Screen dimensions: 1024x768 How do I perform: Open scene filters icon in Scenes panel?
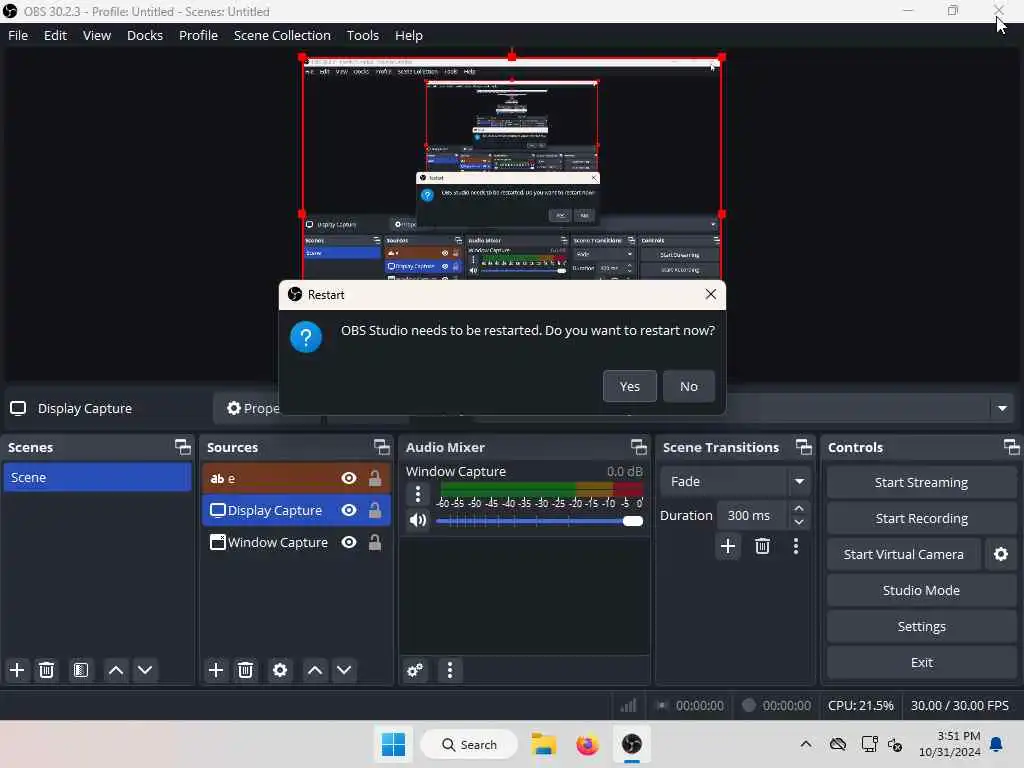tap(81, 670)
